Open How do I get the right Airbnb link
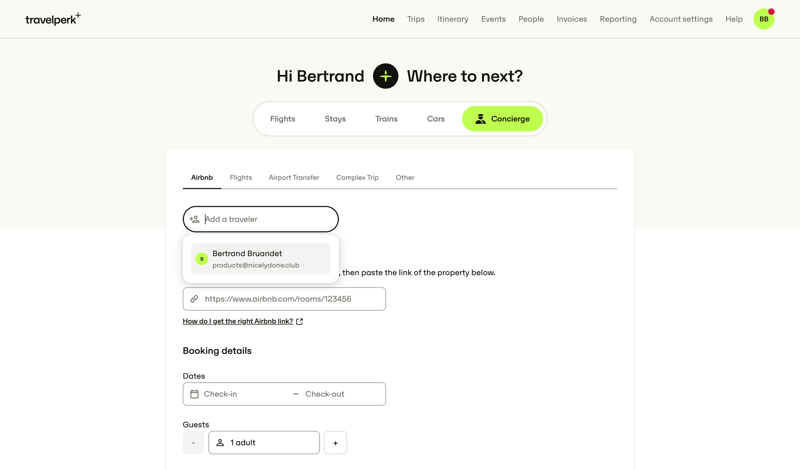 point(238,321)
